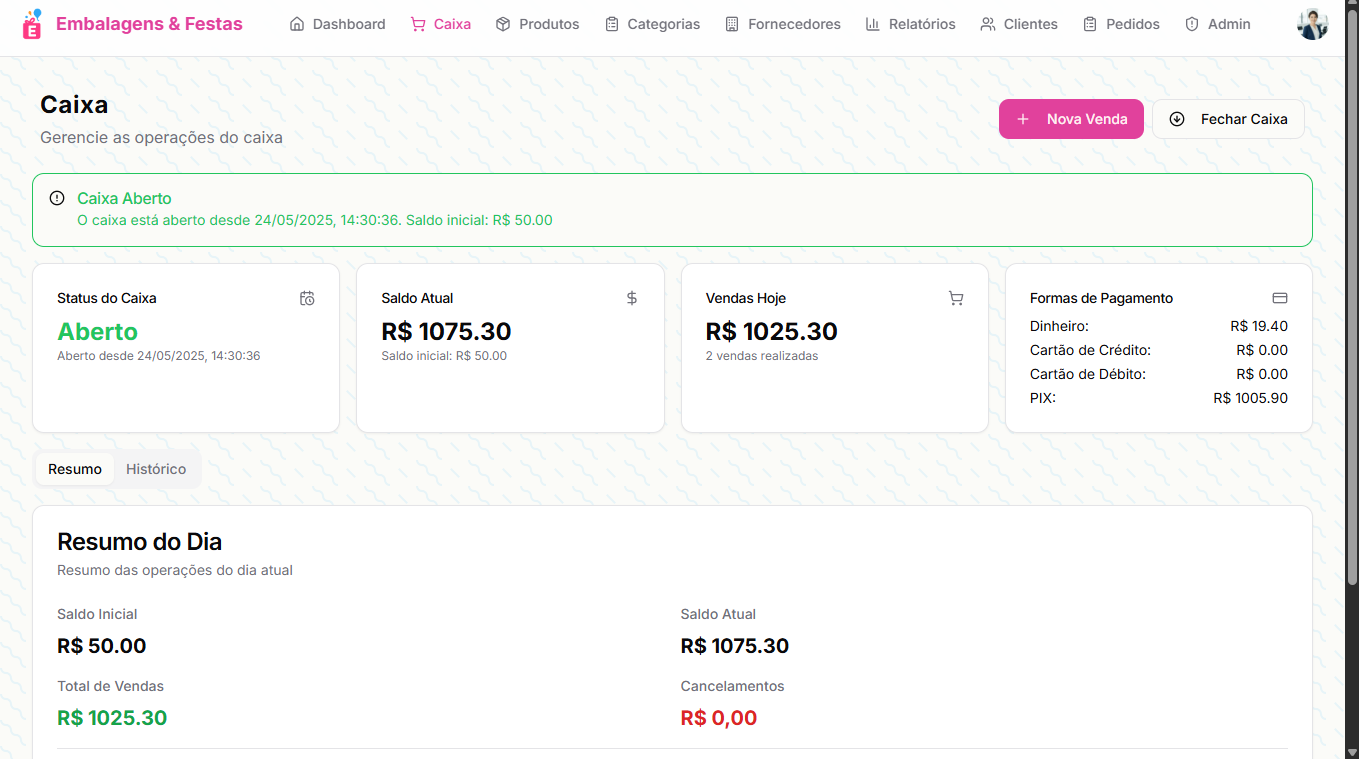Open Relatórios from the top menu

point(910,24)
